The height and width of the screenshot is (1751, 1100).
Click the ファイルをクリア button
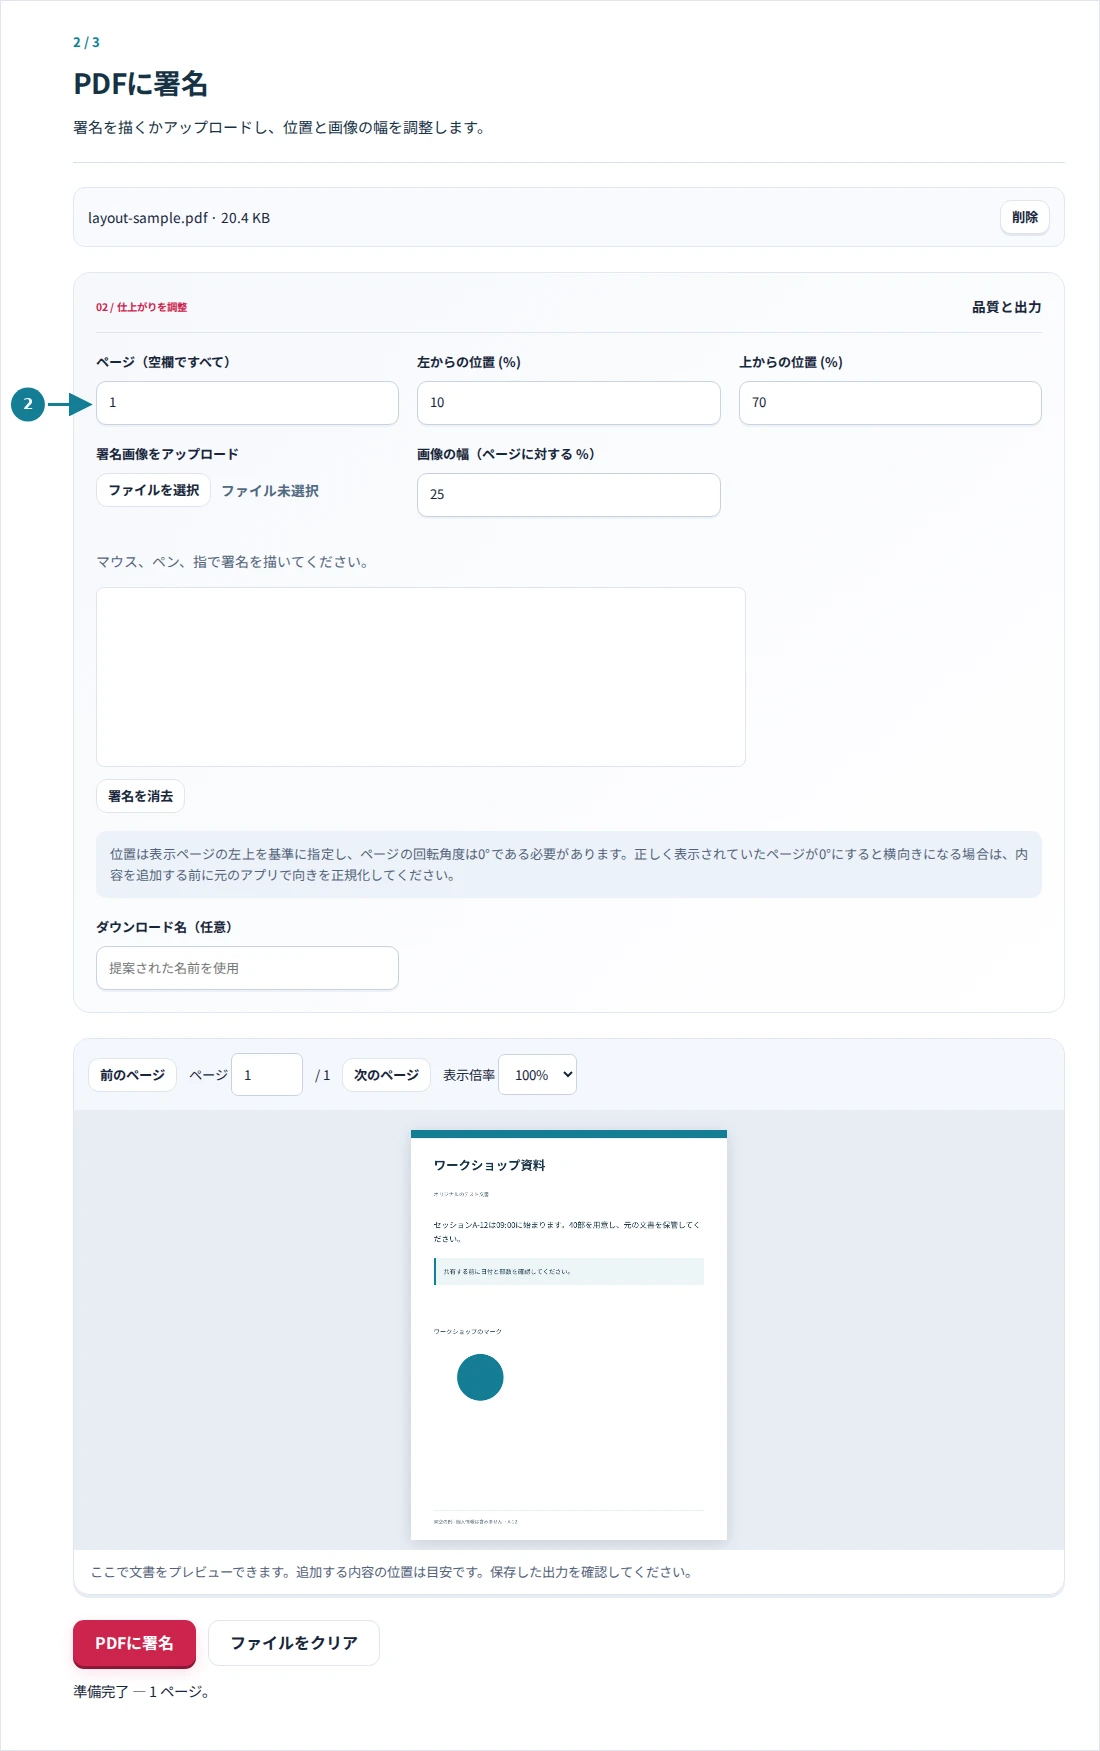pyautogui.click(x=294, y=1643)
